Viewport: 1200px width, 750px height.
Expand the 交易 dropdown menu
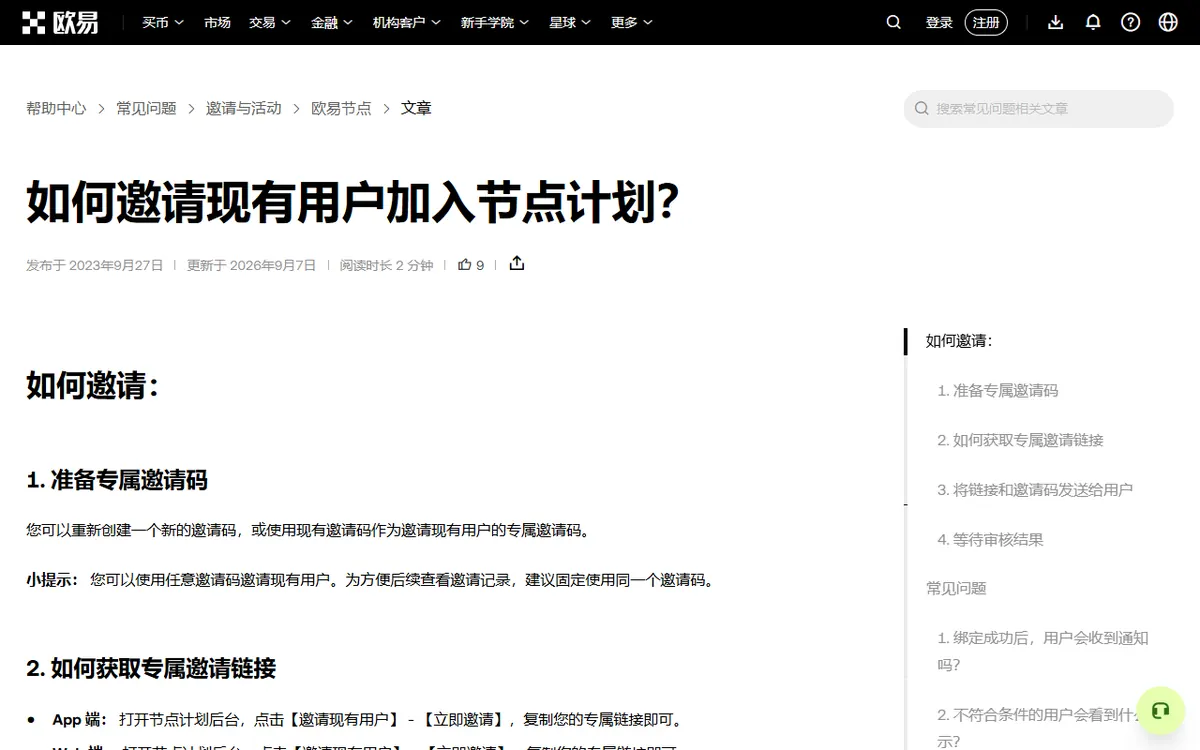point(270,22)
